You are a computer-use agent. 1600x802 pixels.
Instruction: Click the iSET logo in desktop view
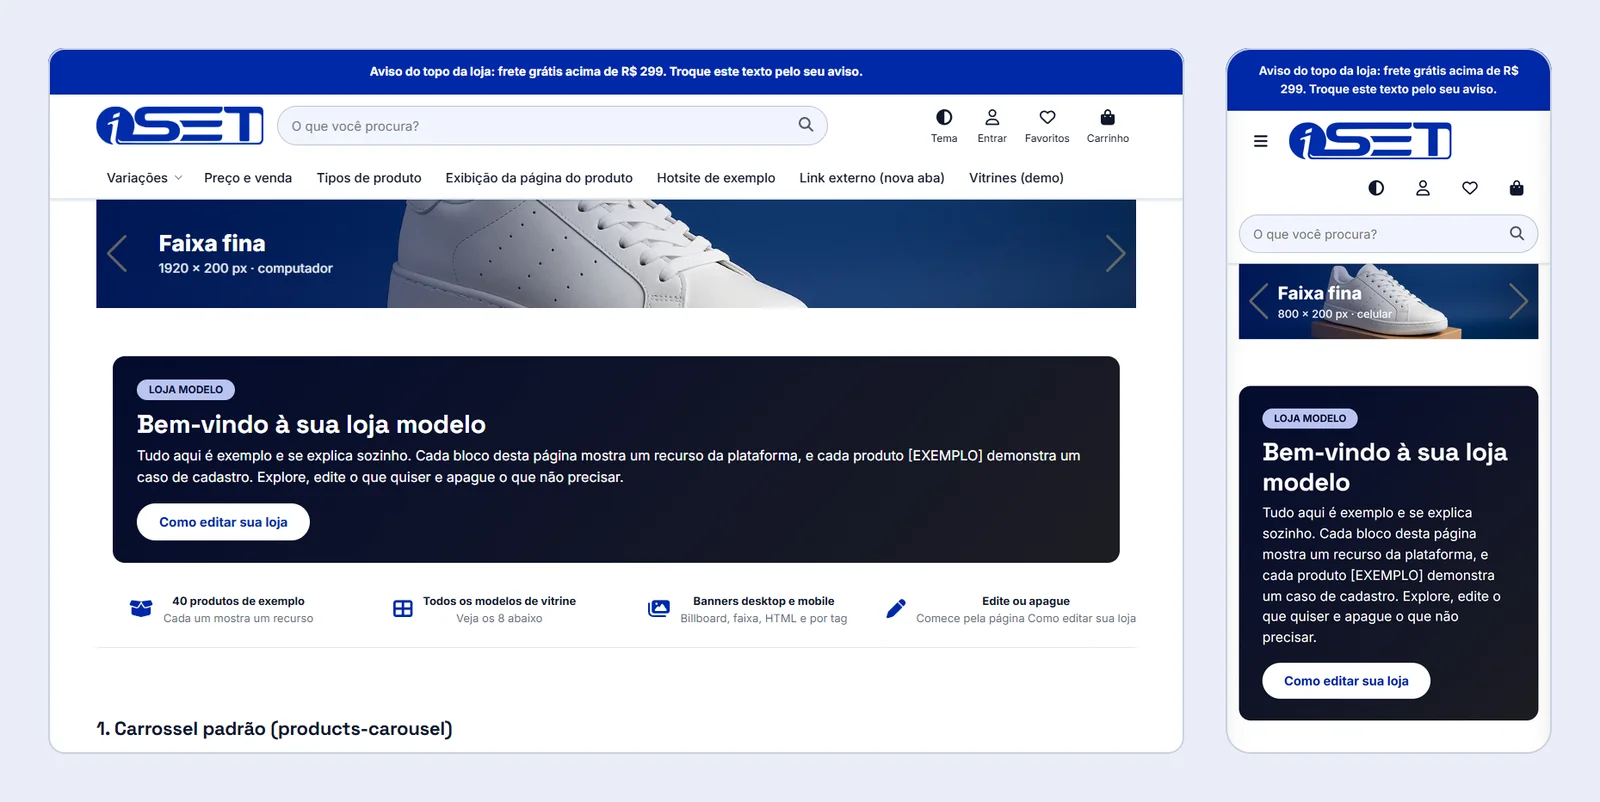(180, 125)
